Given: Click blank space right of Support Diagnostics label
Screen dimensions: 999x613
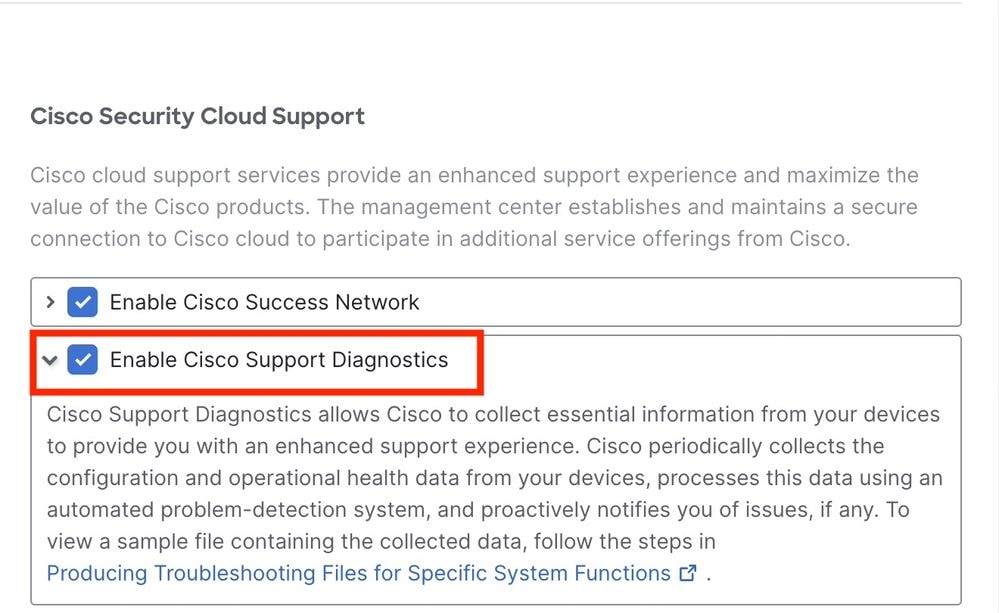Looking at the screenshot, I should [x=720, y=360].
